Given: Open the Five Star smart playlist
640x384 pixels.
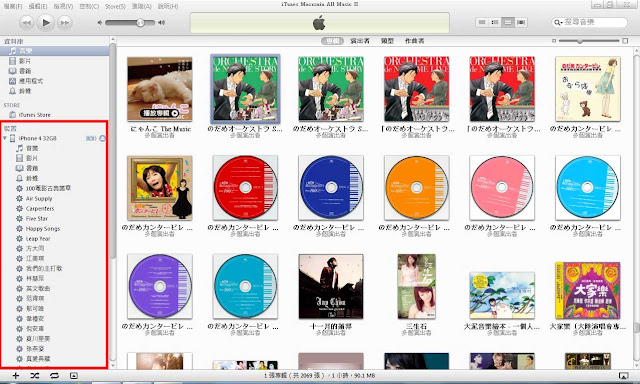Looking at the screenshot, I should click(37, 219).
